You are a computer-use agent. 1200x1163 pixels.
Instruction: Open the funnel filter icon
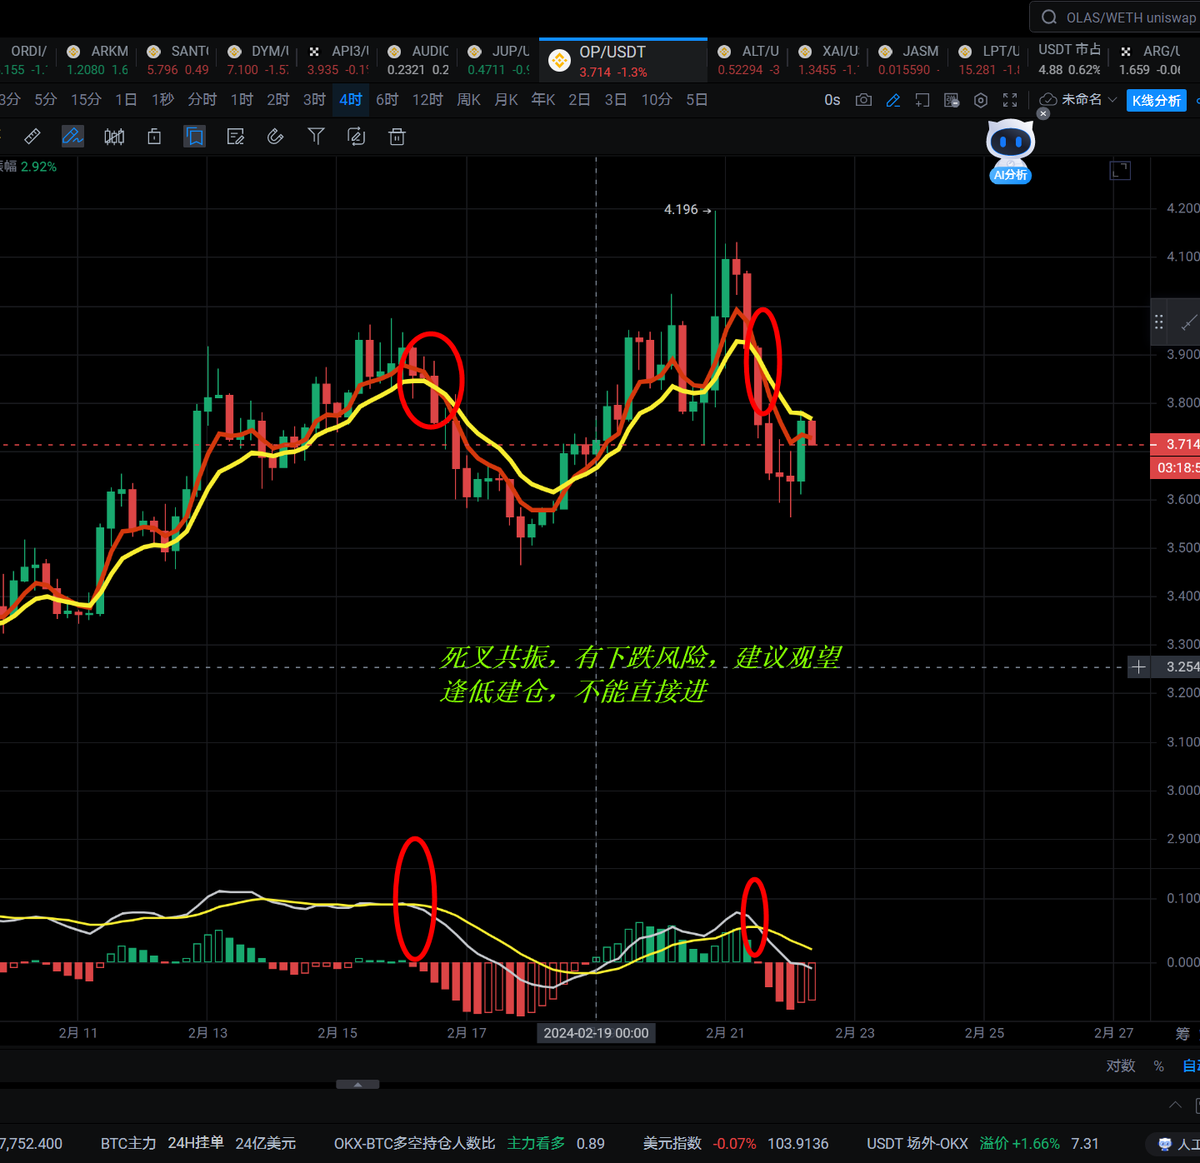(316, 136)
